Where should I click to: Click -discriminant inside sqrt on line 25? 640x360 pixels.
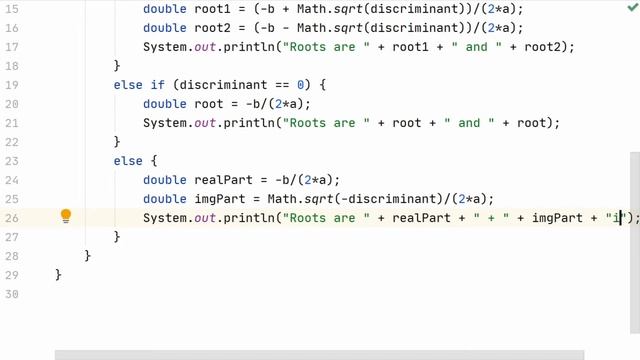389,199
